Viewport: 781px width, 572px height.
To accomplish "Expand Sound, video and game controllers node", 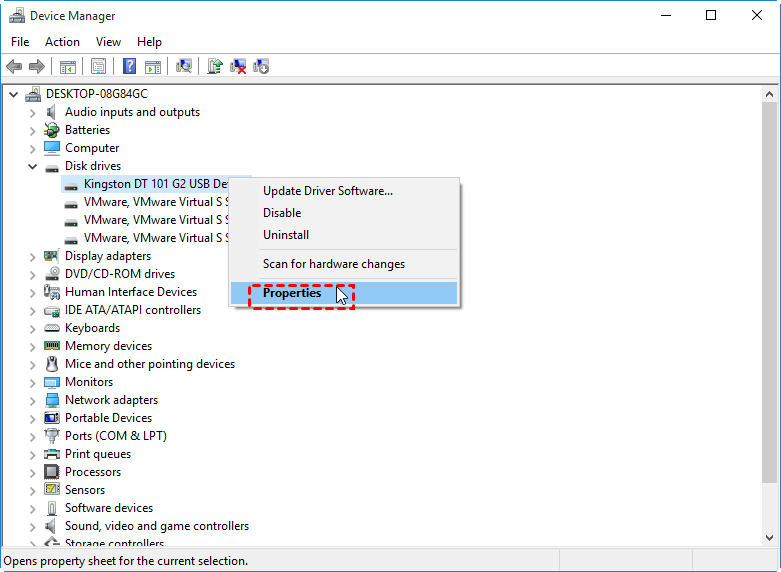I will point(32,527).
